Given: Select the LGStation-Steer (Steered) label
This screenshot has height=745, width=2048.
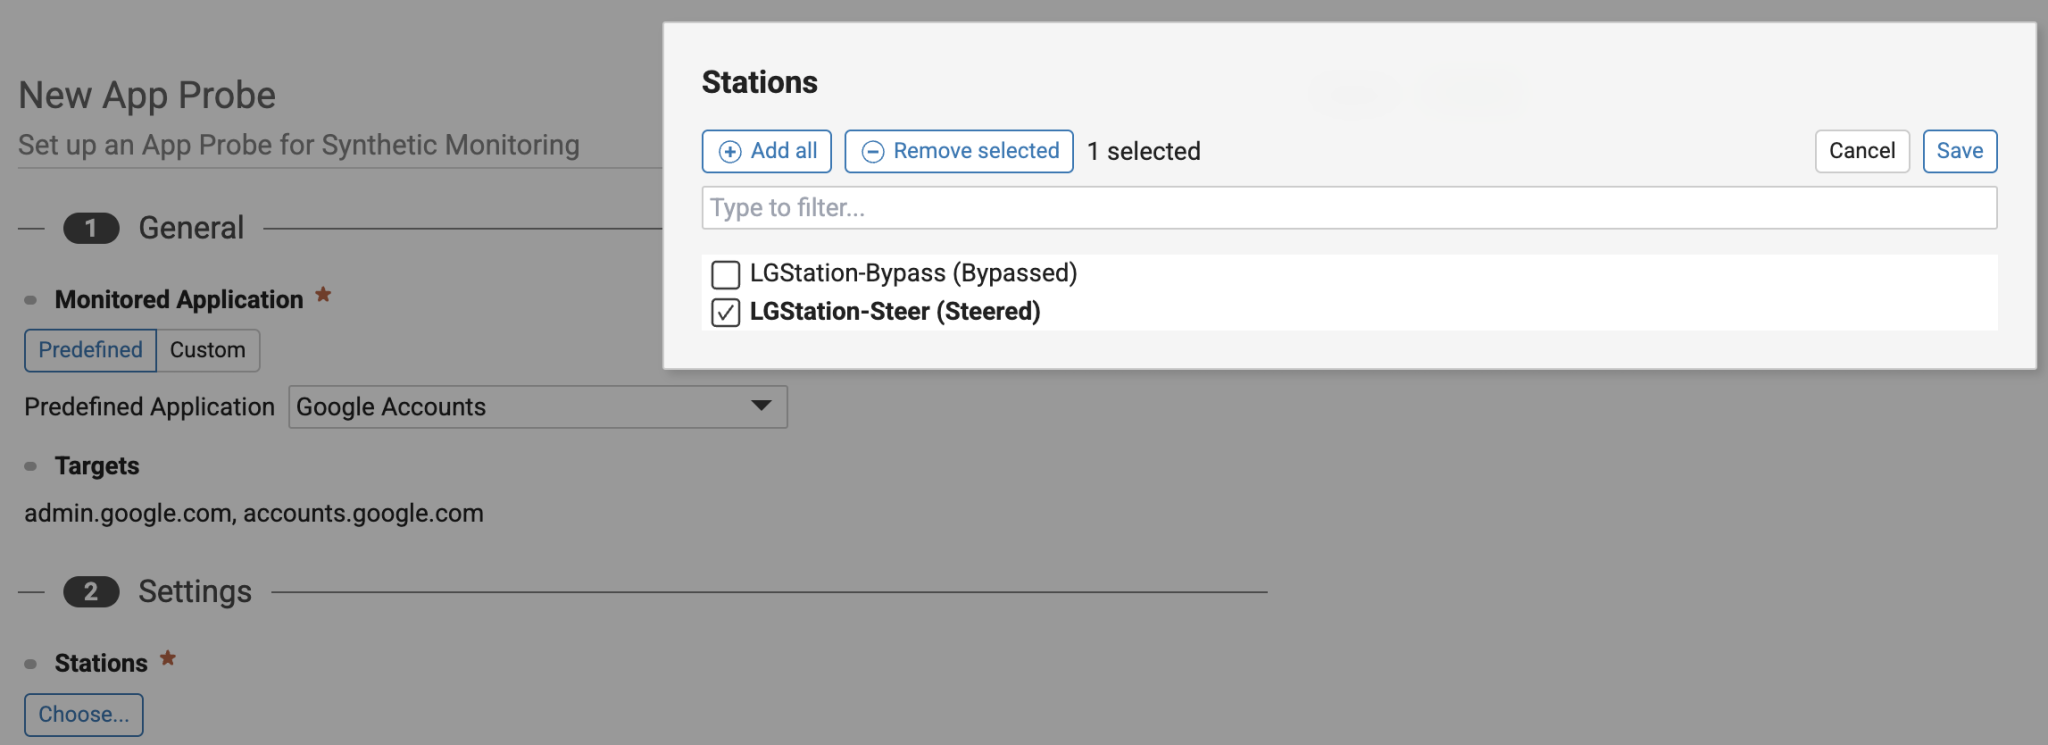Looking at the screenshot, I should coord(894,312).
